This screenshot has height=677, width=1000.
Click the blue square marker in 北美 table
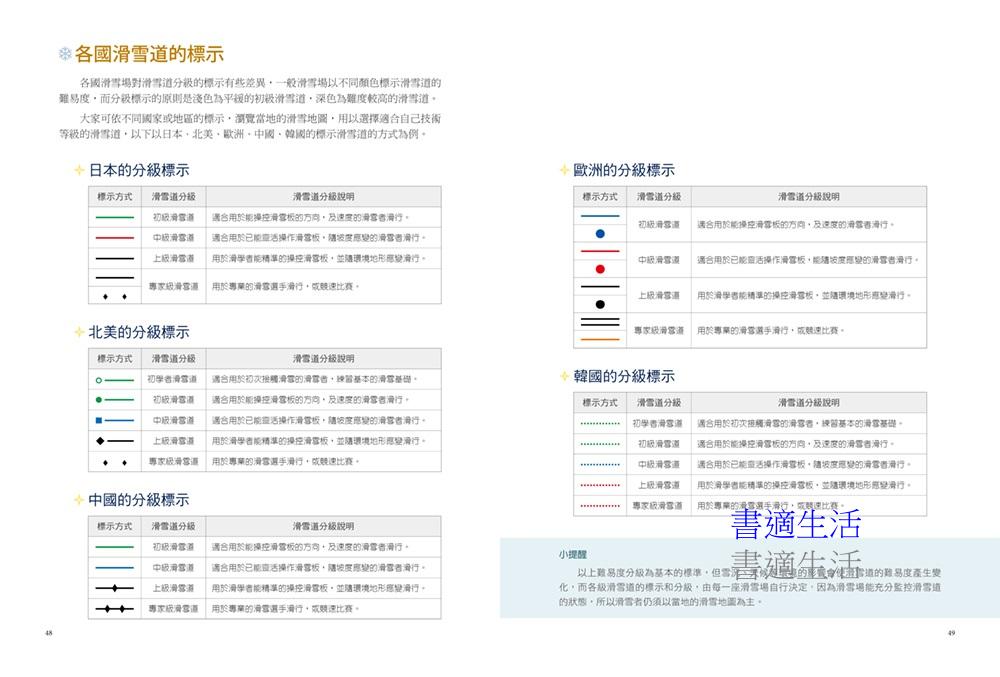(x=99, y=421)
